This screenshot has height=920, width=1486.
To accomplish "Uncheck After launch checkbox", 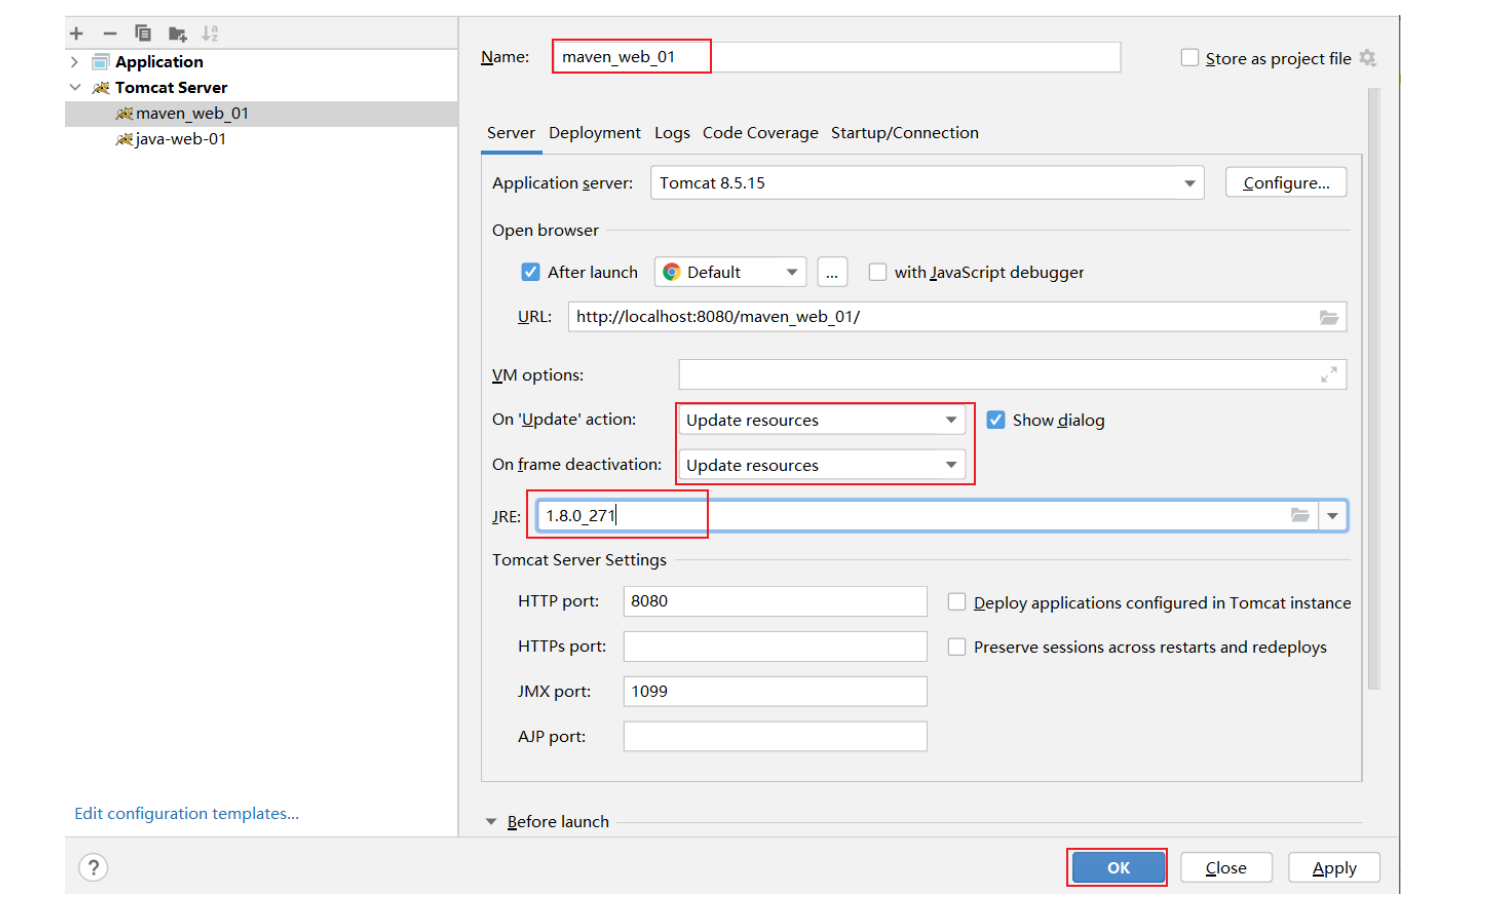I will (x=531, y=272).
